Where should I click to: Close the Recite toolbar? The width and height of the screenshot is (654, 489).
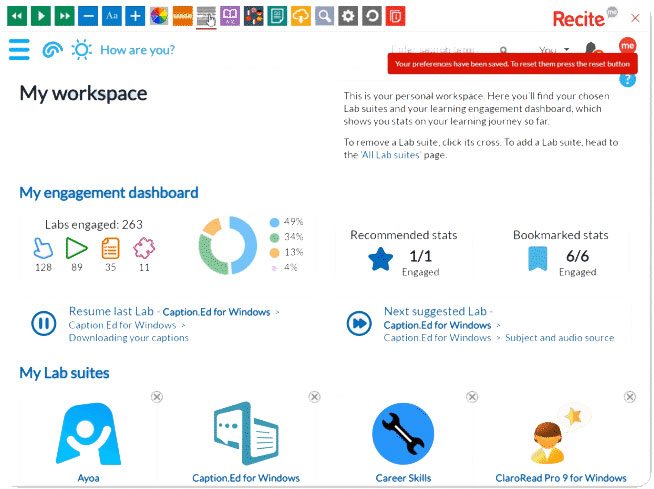[635, 18]
